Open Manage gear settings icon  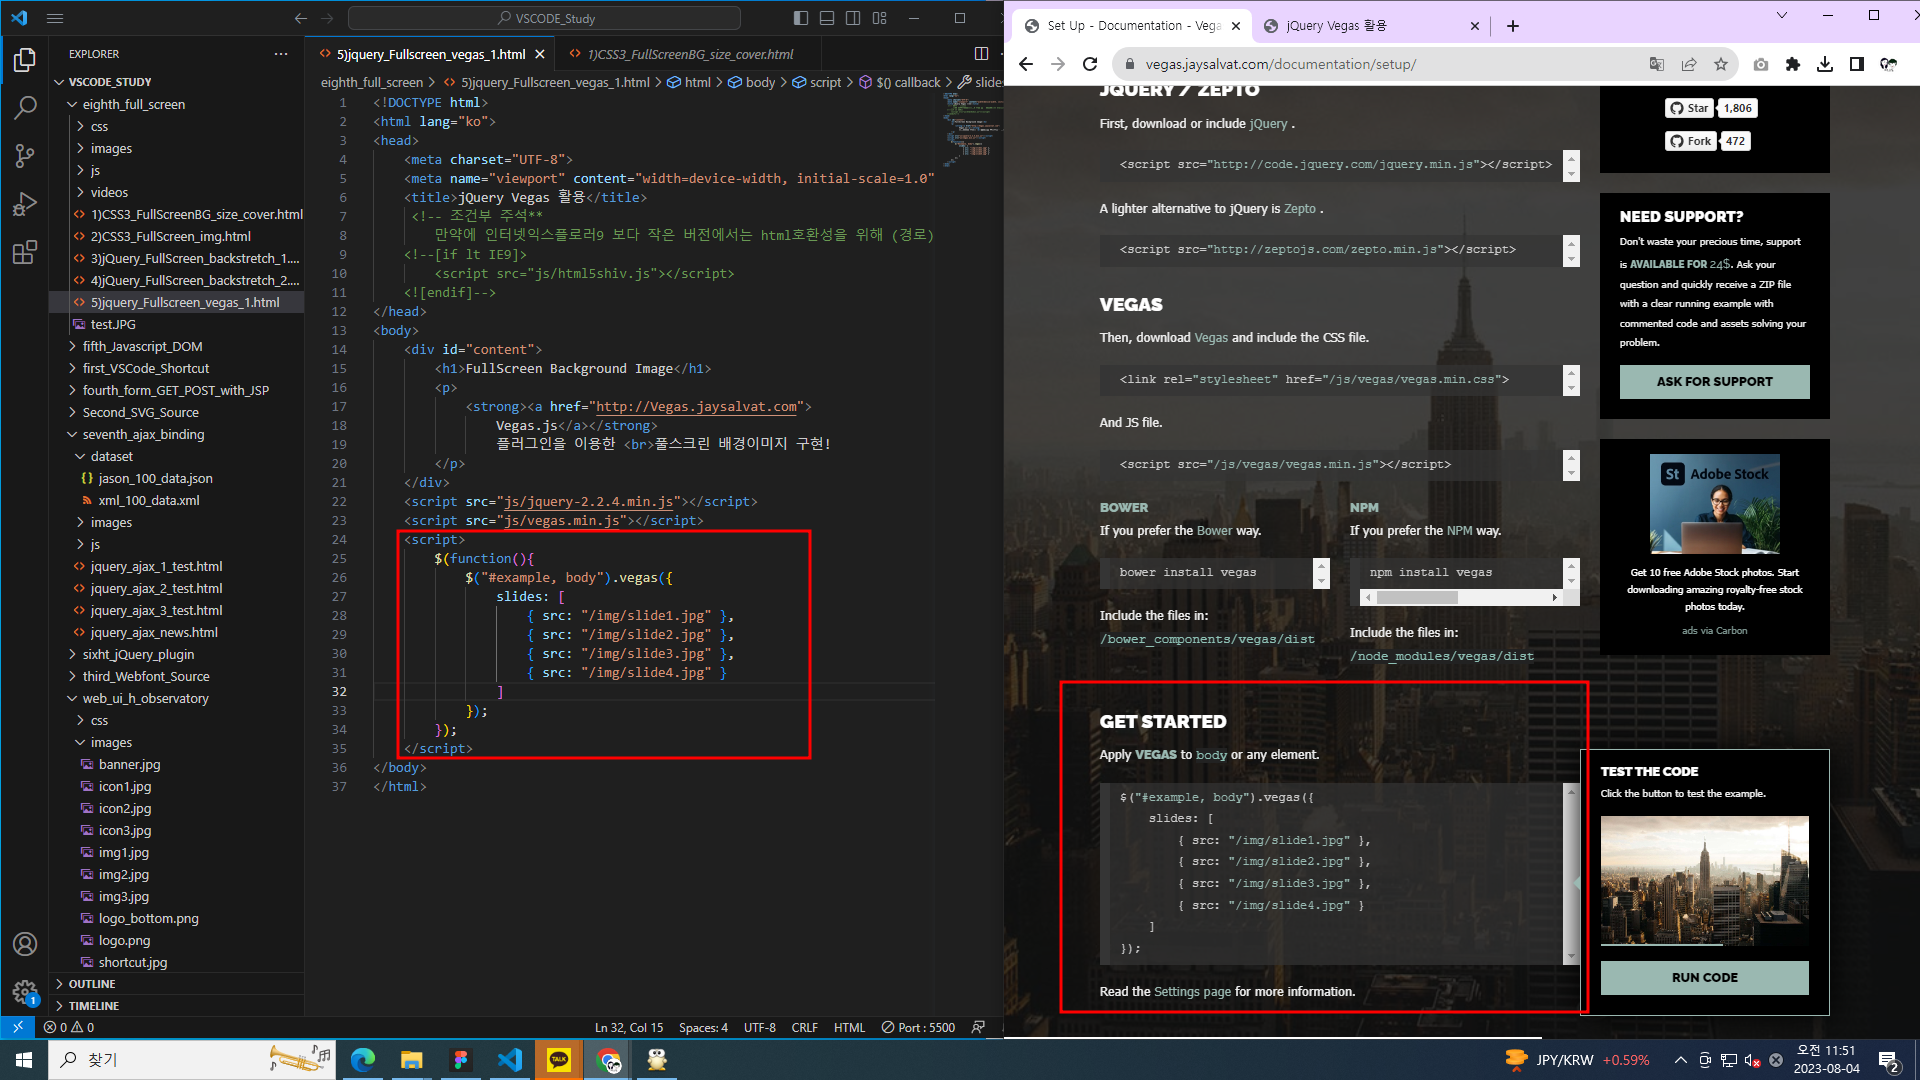(x=25, y=991)
